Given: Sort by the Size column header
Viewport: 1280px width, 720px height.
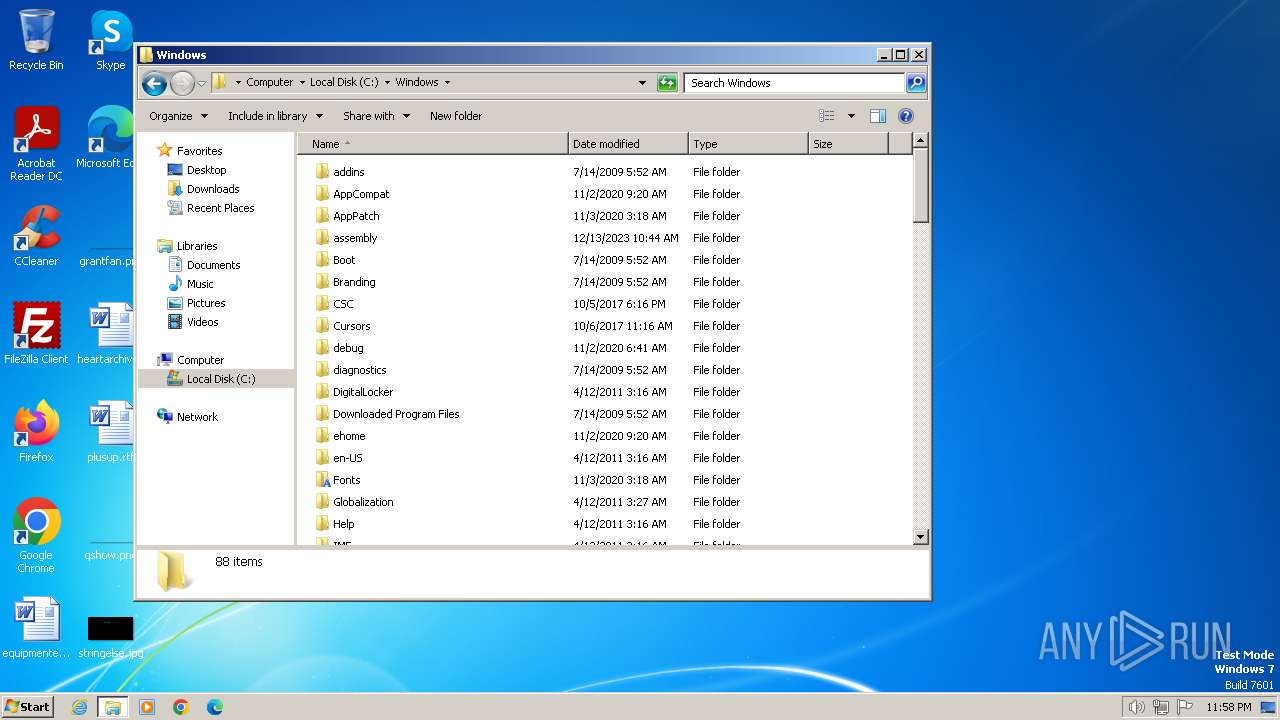Looking at the screenshot, I should pos(848,144).
